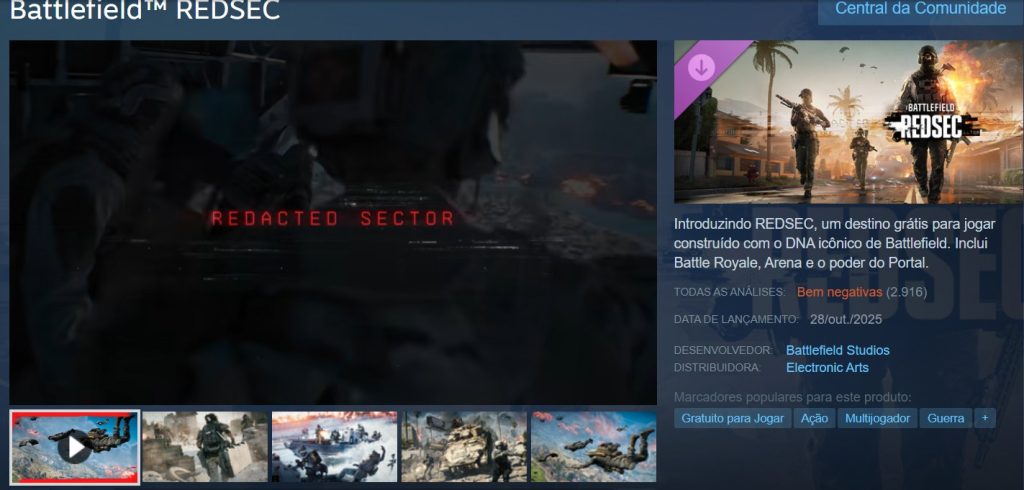1024x490 pixels.
Task: Choose the 'Multijogador' tag
Action: pos(876,418)
